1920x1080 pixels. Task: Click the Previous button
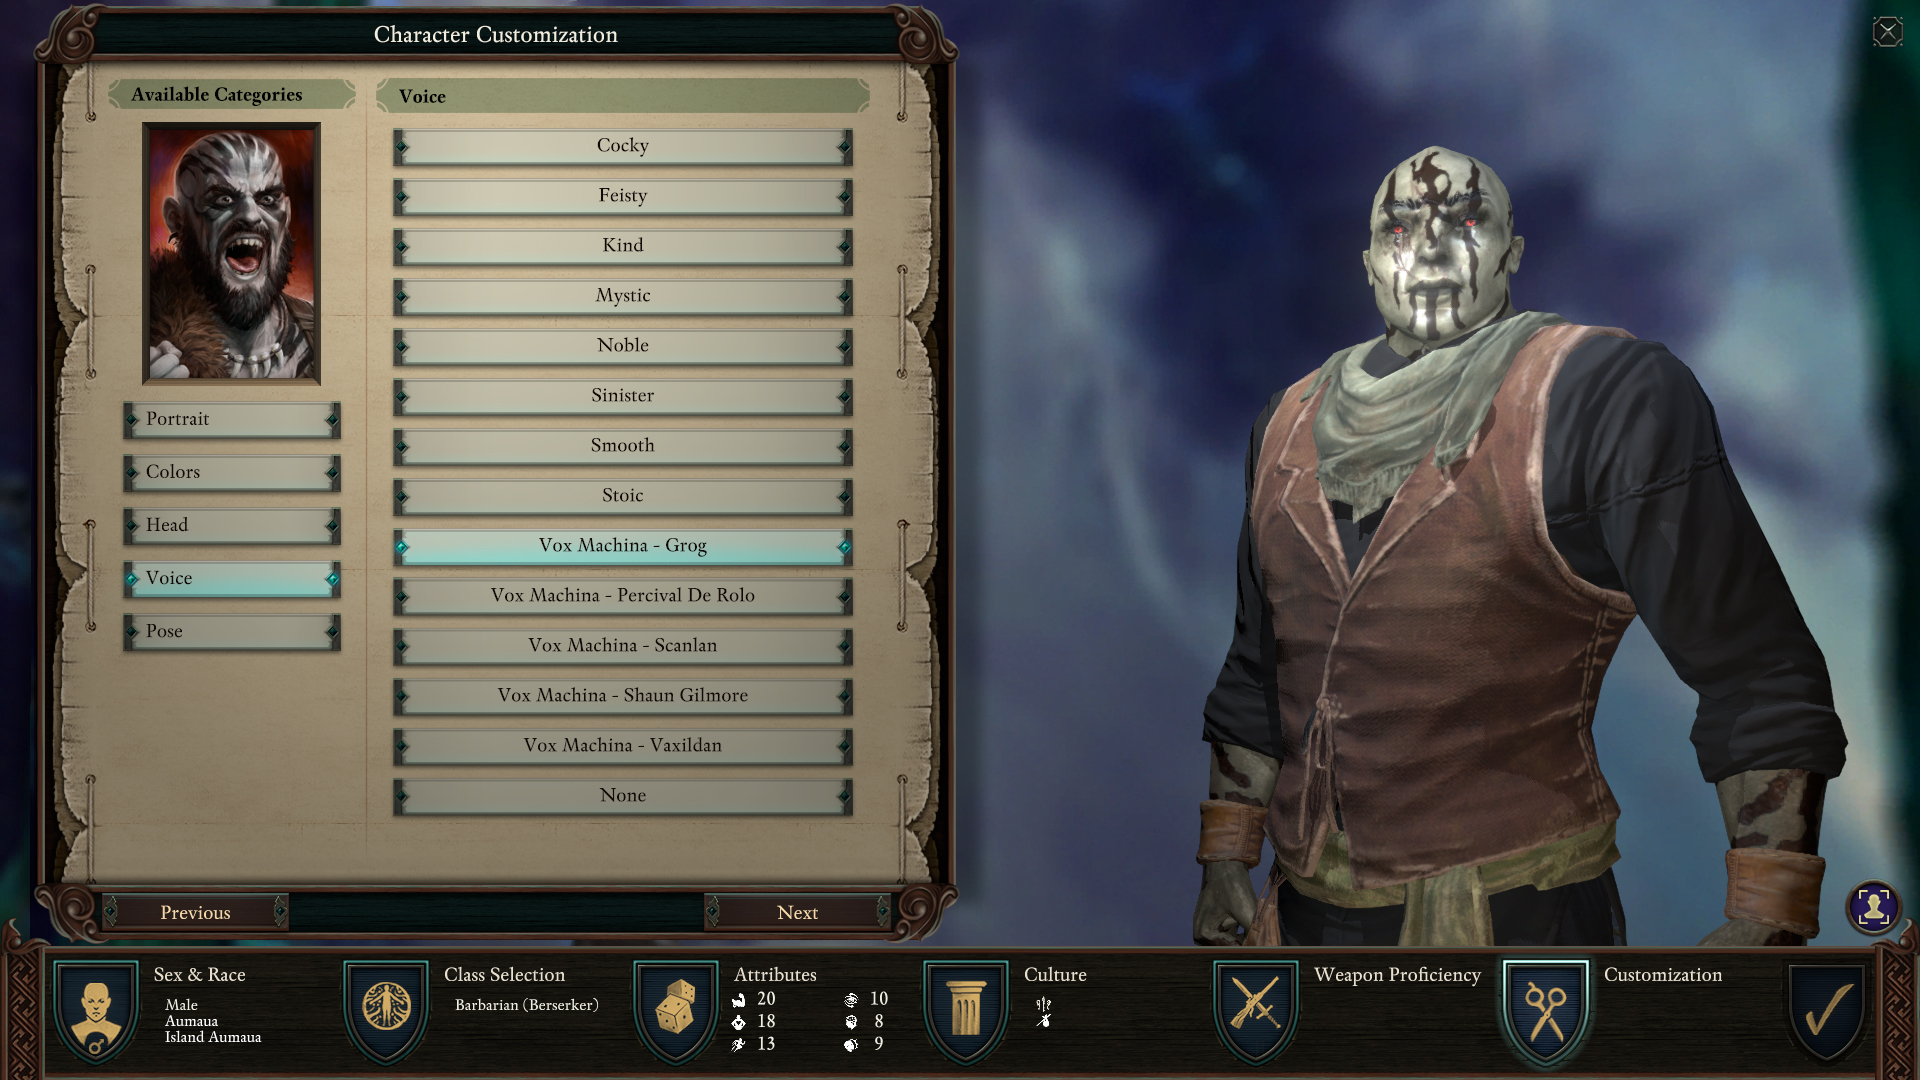[195, 911]
